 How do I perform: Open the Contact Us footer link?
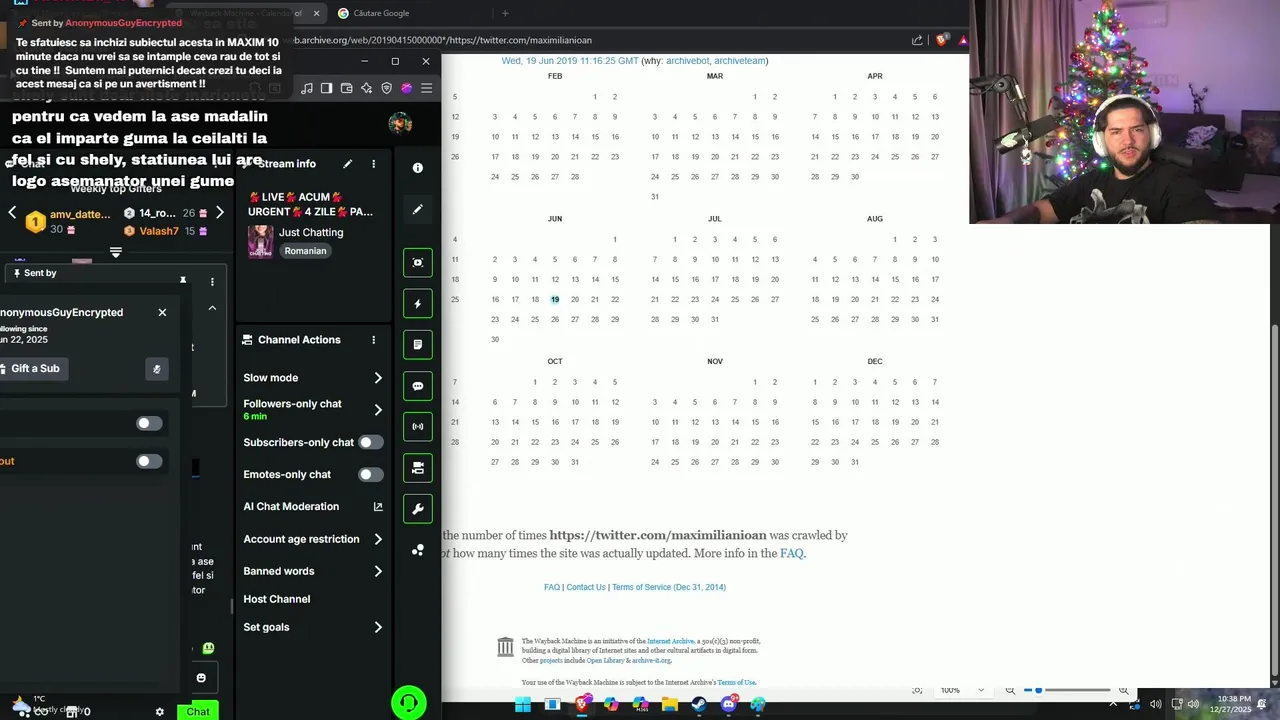pyautogui.click(x=586, y=587)
